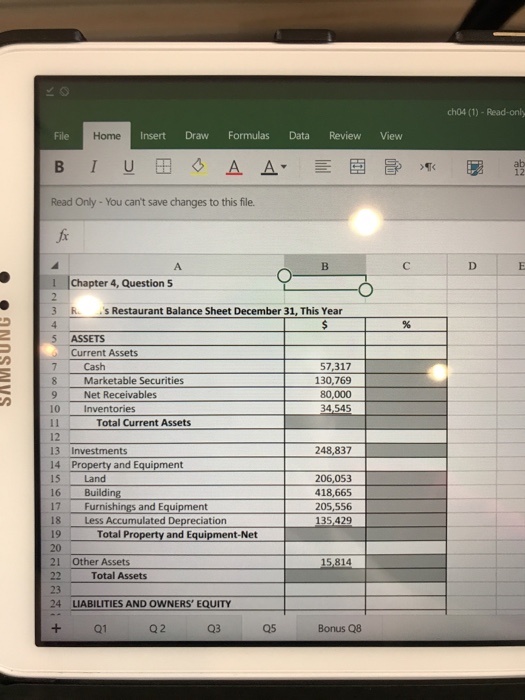525x700 pixels.
Task: Open number format ab12 icon
Action: coord(519,167)
